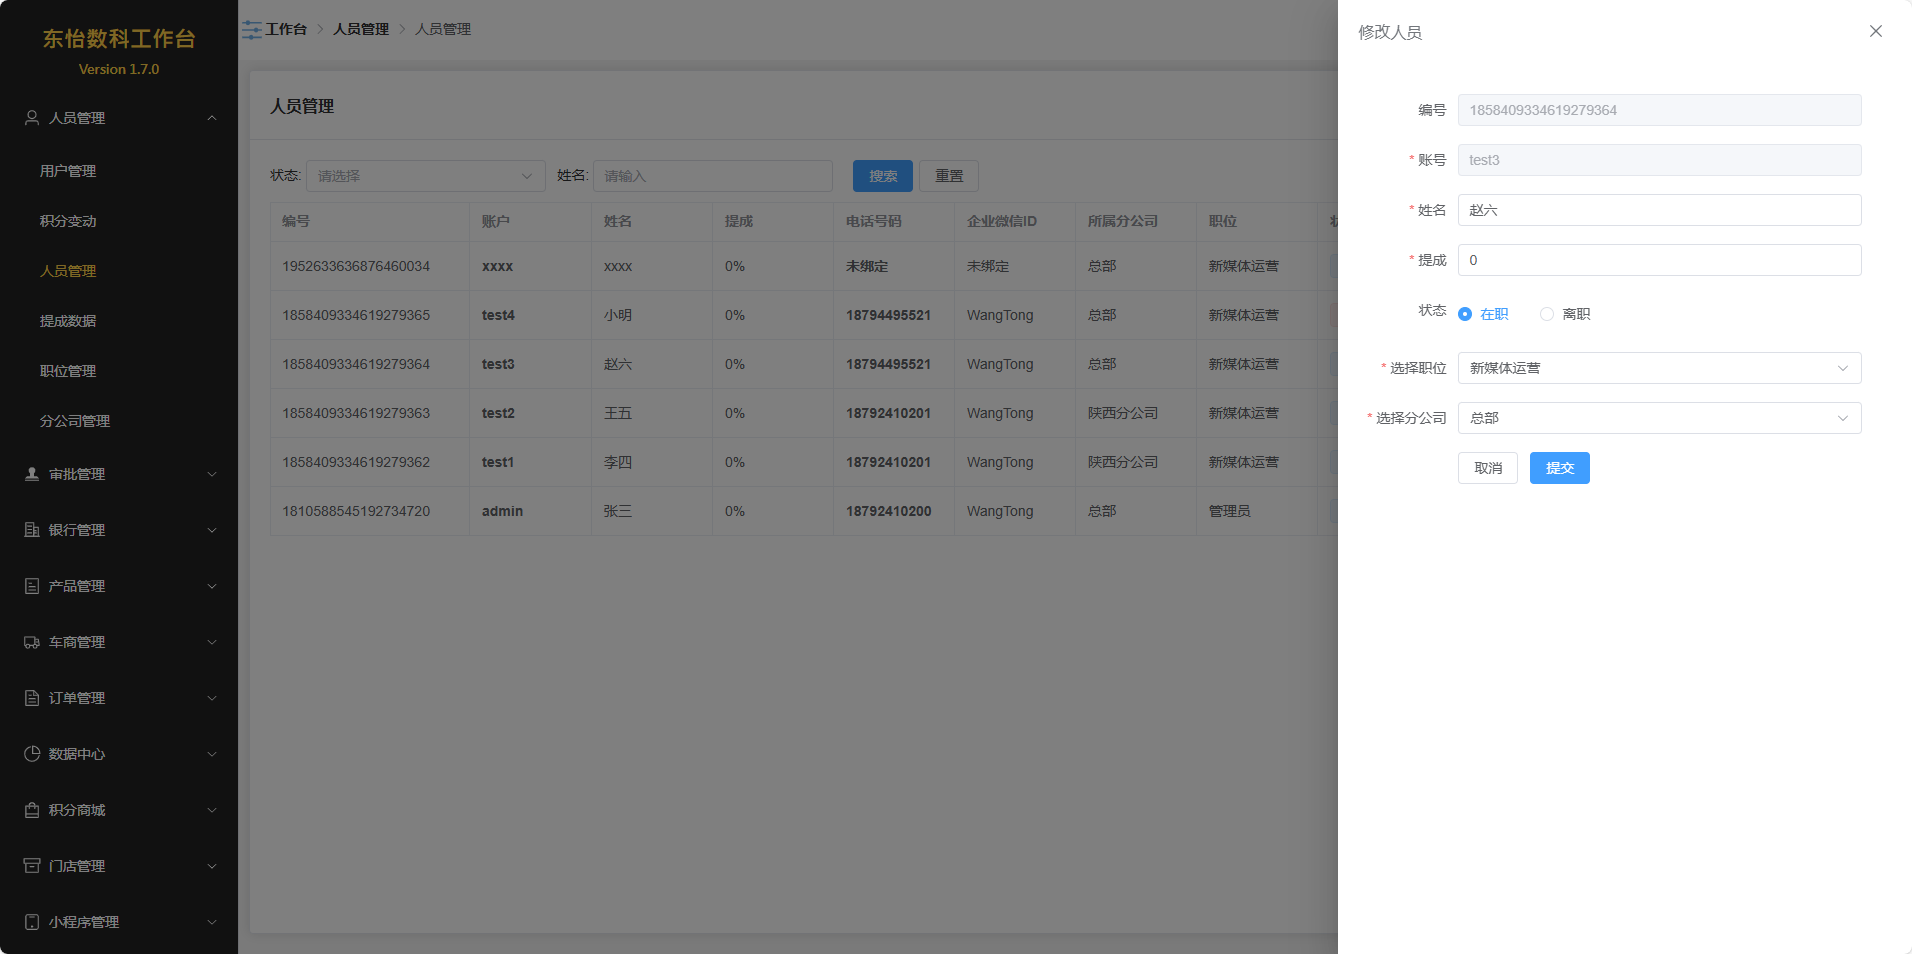This screenshot has height=954, width=1912.
Task: Expand the 订单管理 sidebar menu
Action: [x=119, y=698]
